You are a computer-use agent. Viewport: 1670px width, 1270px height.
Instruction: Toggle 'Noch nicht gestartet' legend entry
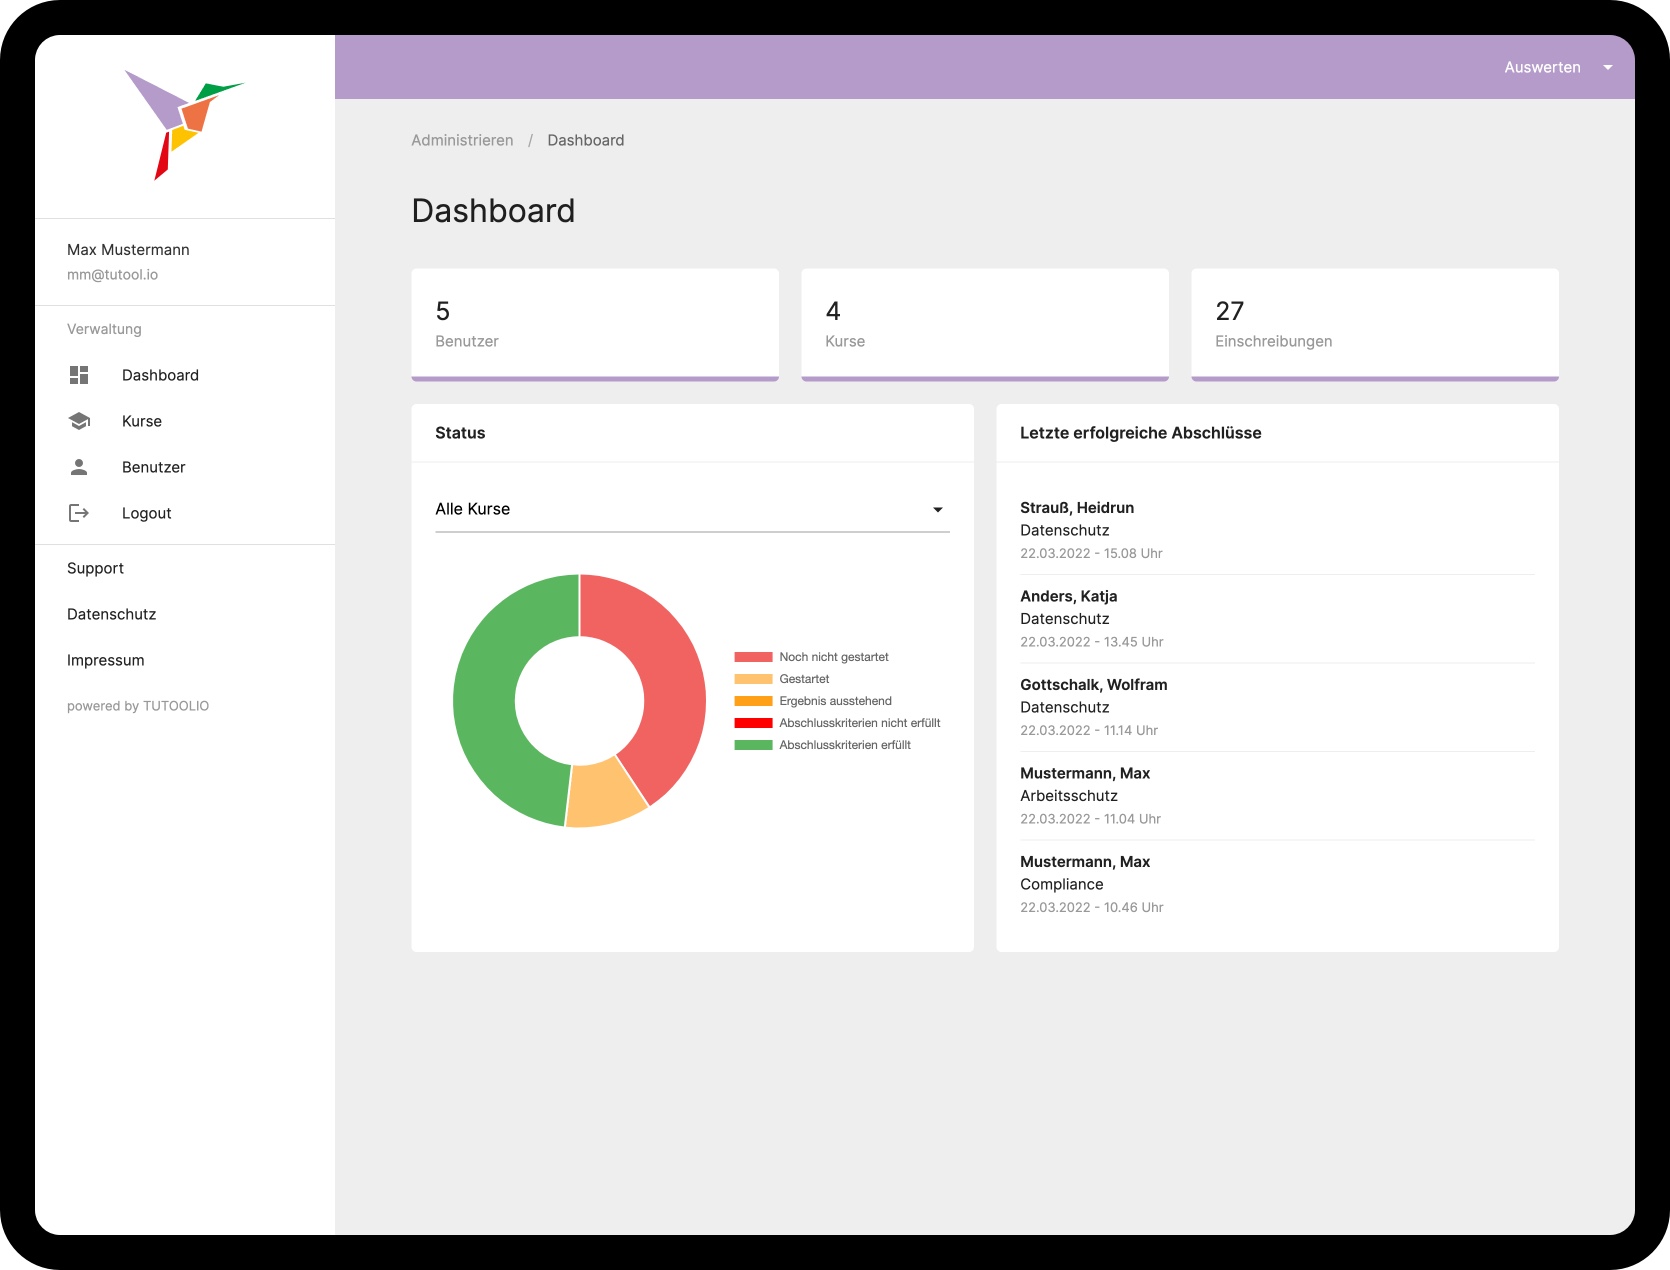point(833,657)
